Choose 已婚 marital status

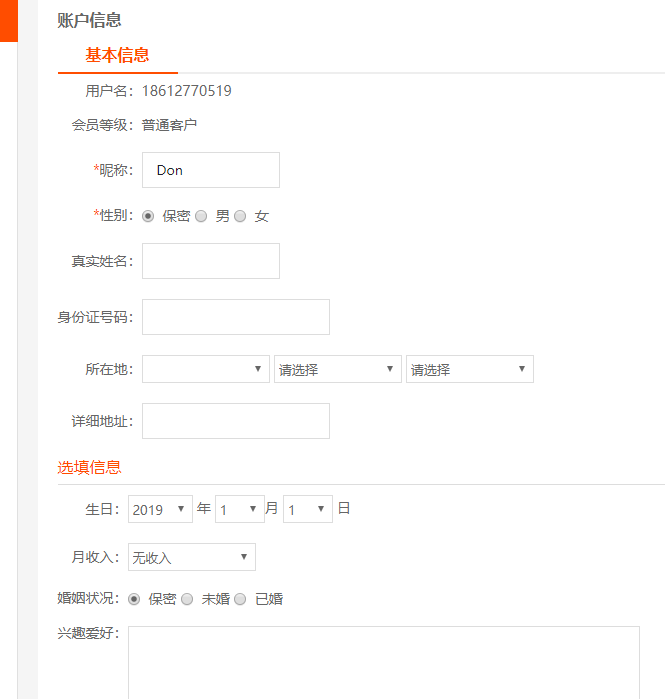click(240, 599)
